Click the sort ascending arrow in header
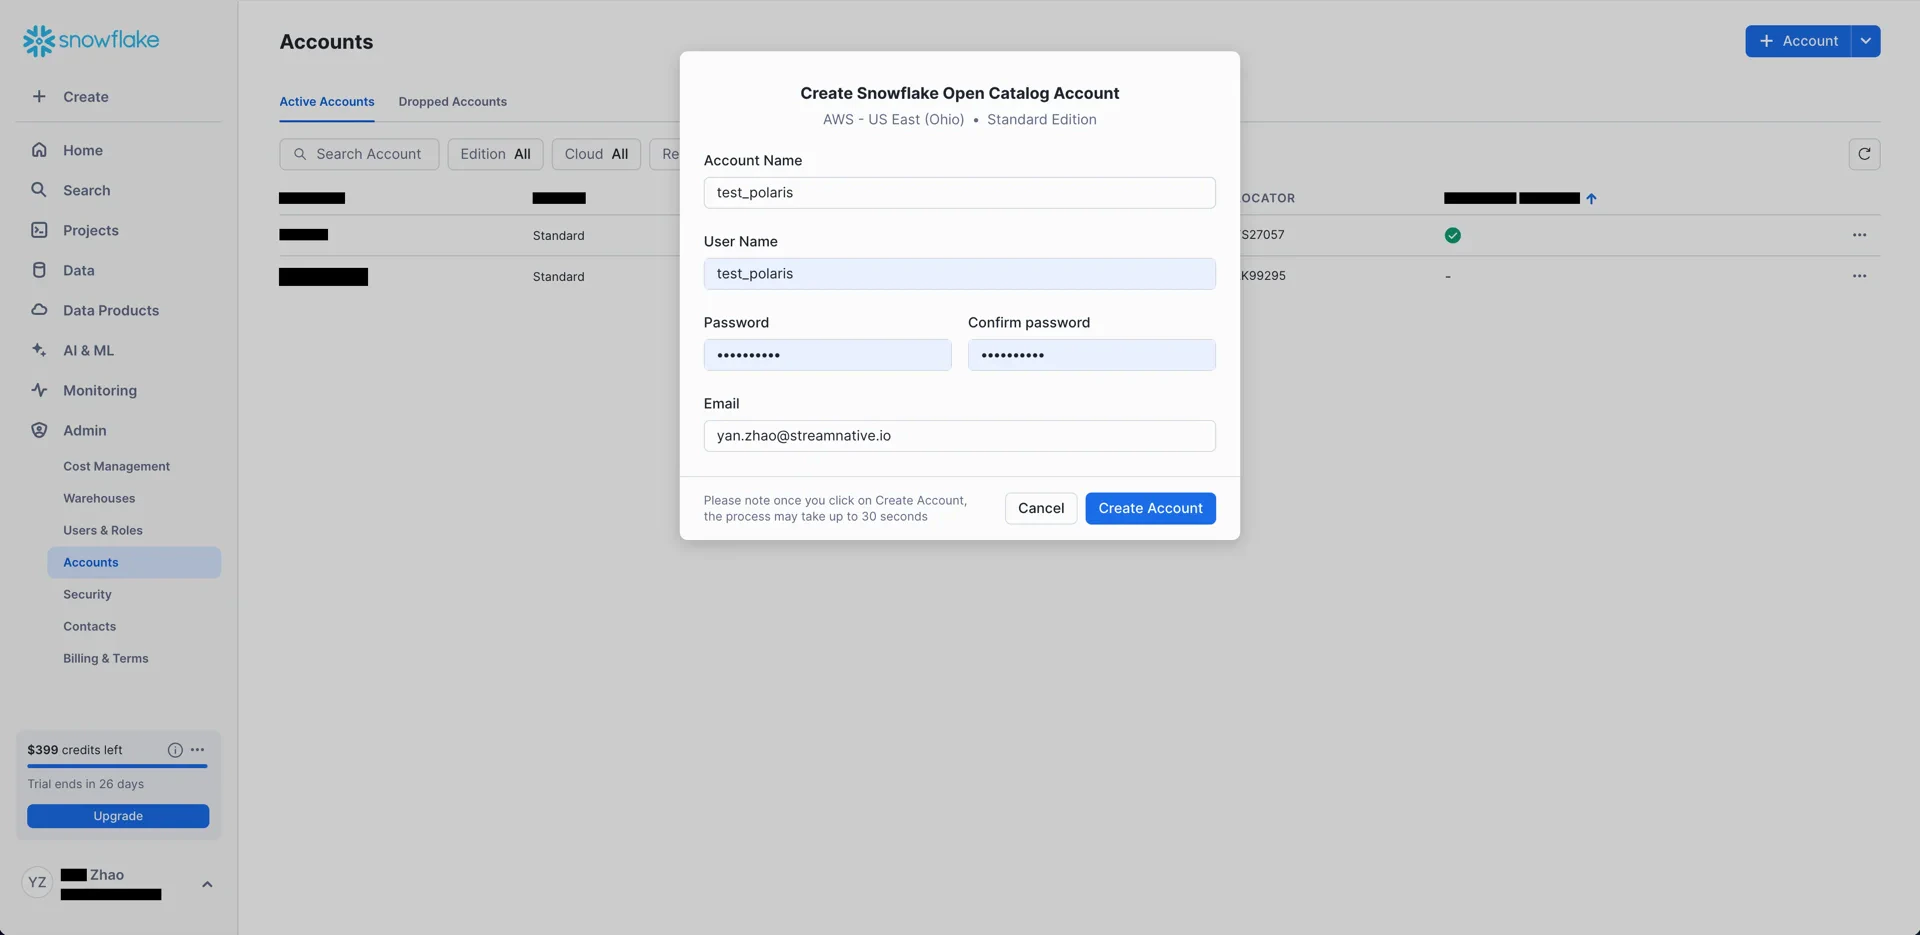 1591,198
